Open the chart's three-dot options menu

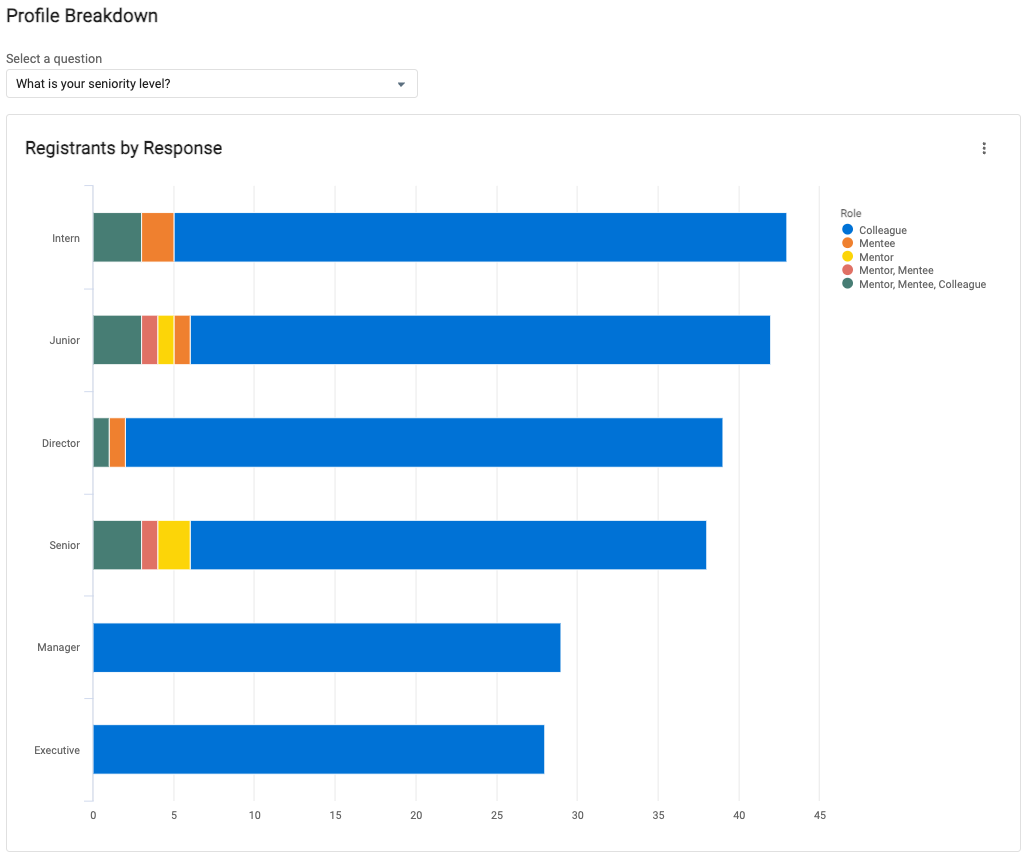[983, 148]
